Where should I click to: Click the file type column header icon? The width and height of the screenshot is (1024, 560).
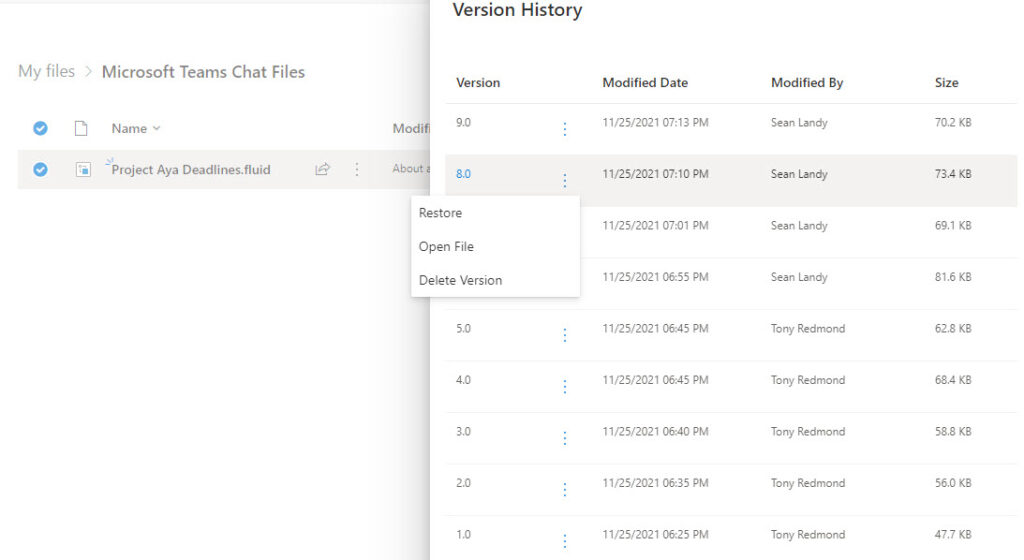[81, 129]
